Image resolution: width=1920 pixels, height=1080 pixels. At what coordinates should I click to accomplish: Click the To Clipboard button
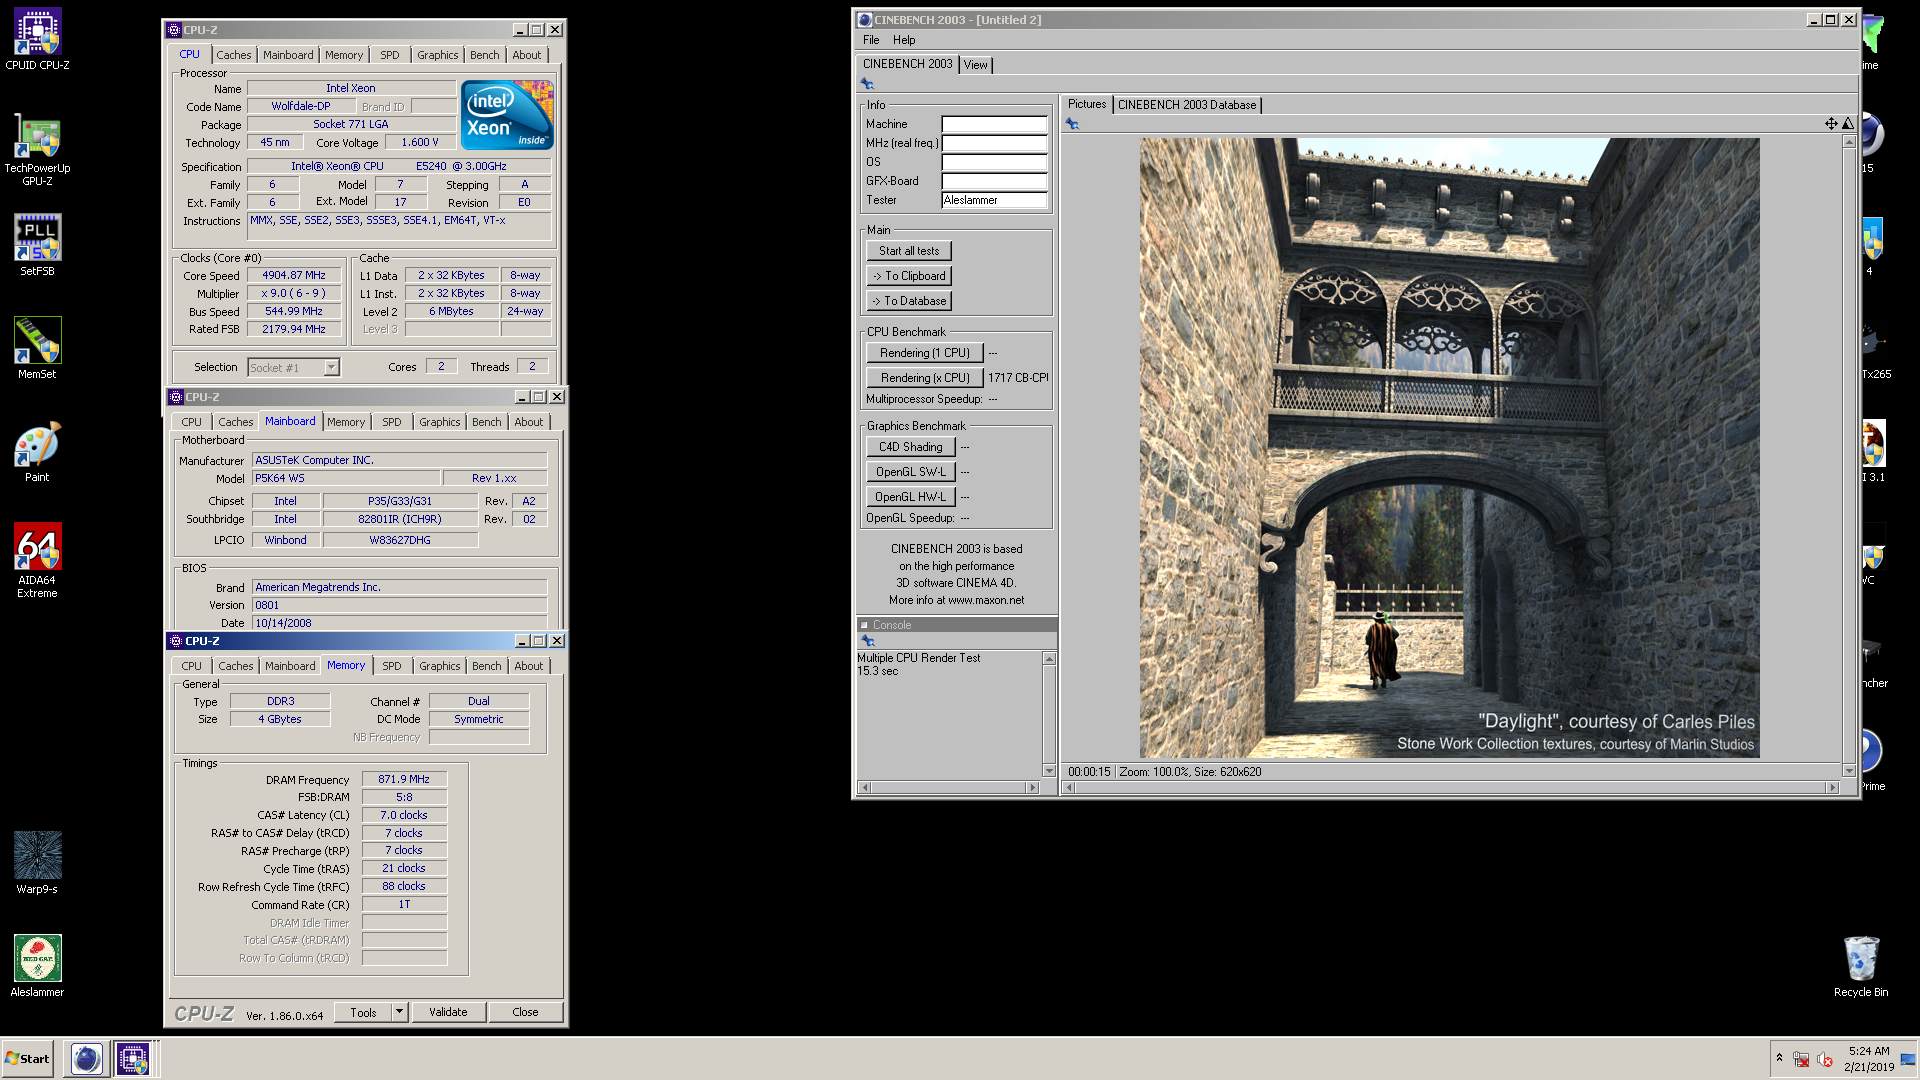point(909,276)
